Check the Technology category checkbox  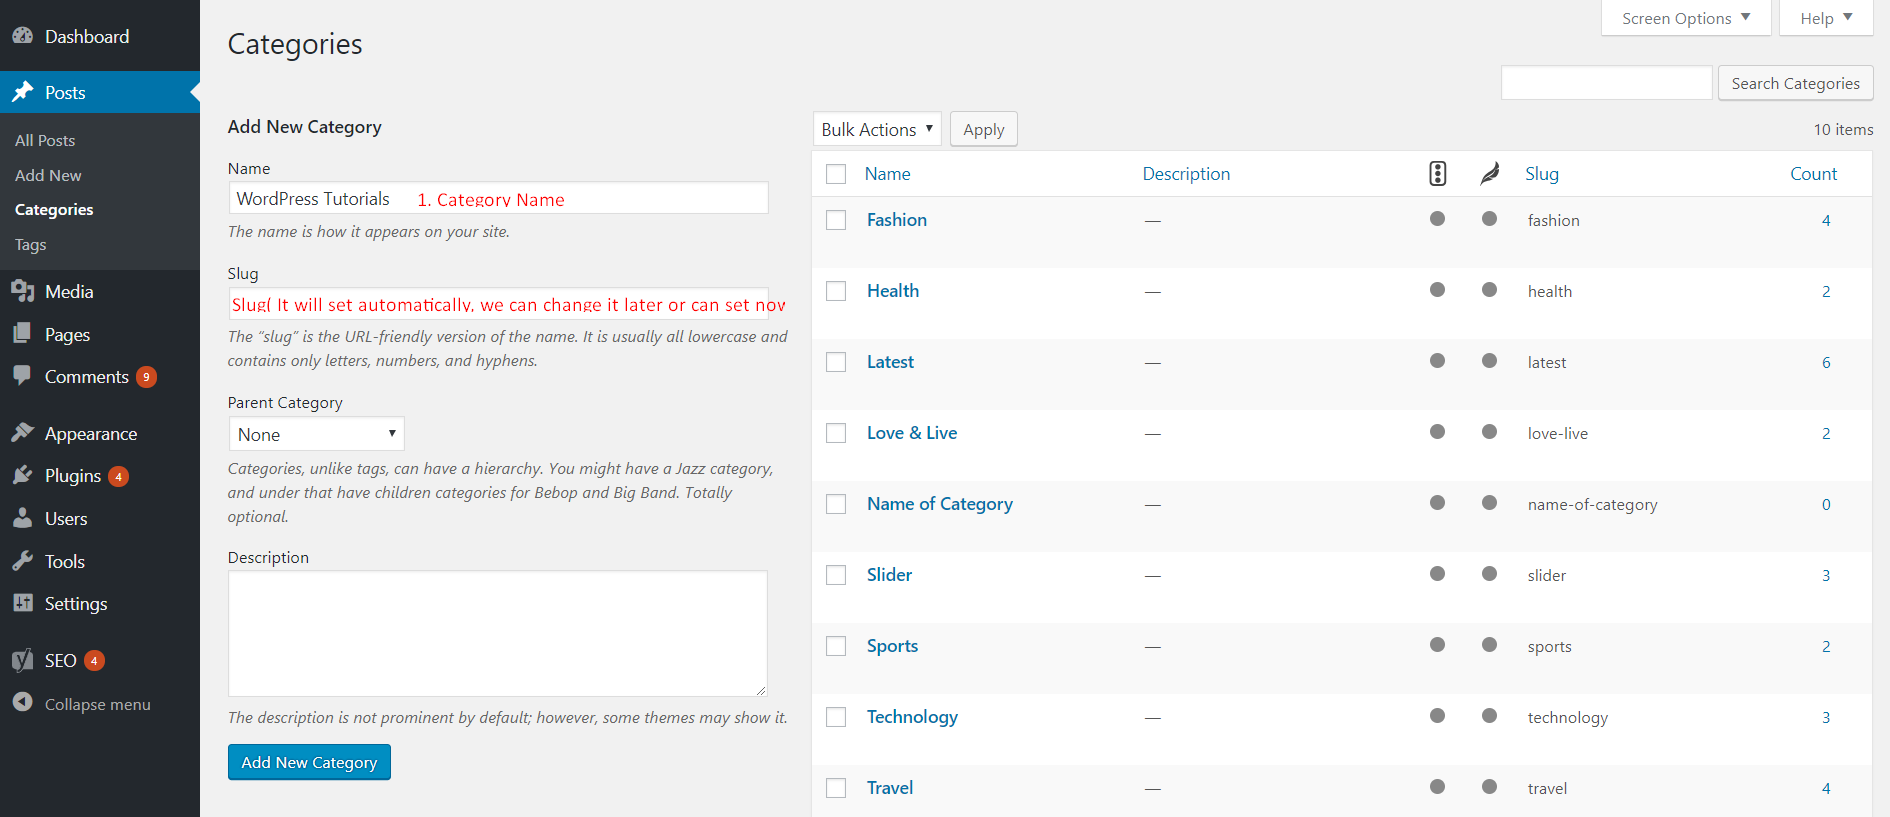pos(836,717)
